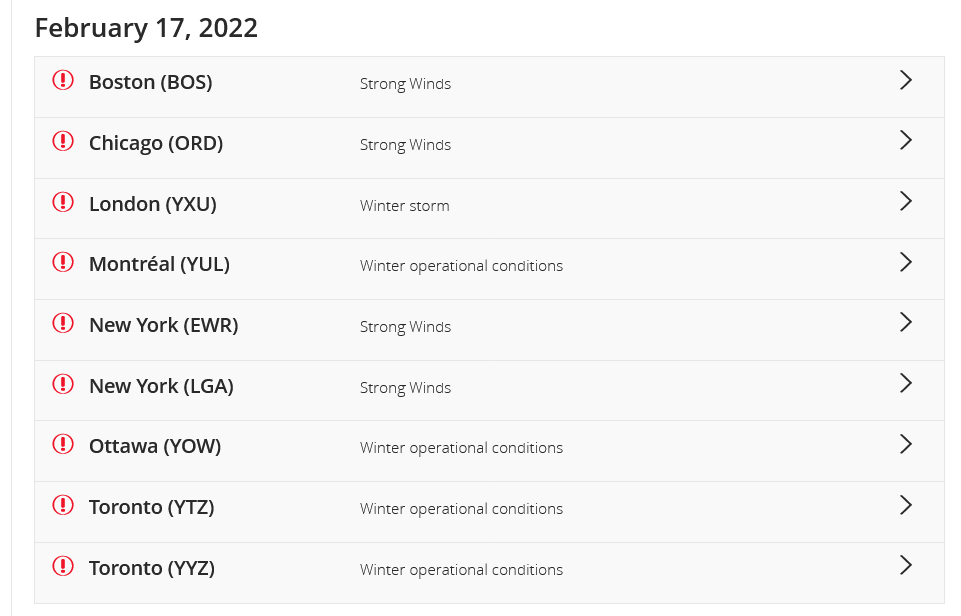This screenshot has height=616, width=961.
Task: Click the Strong Winds label for Boston
Action: click(x=405, y=84)
